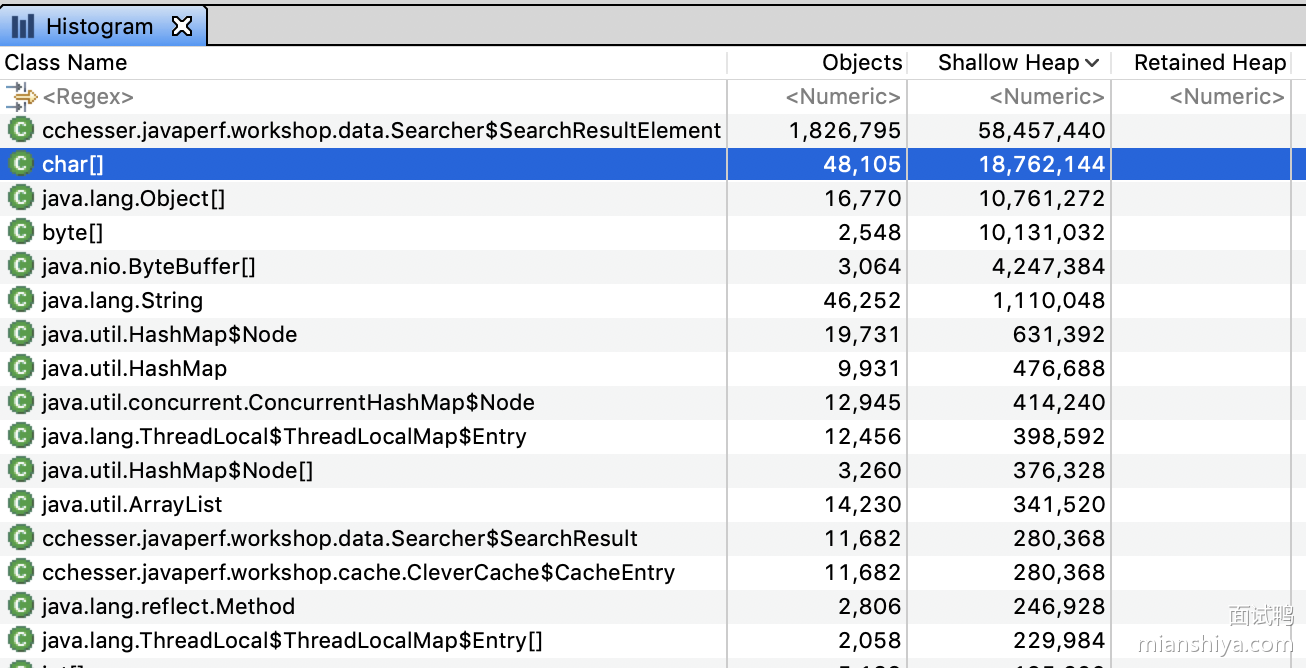Click class icon for java.lang.reflect.Method

[x=21, y=606]
